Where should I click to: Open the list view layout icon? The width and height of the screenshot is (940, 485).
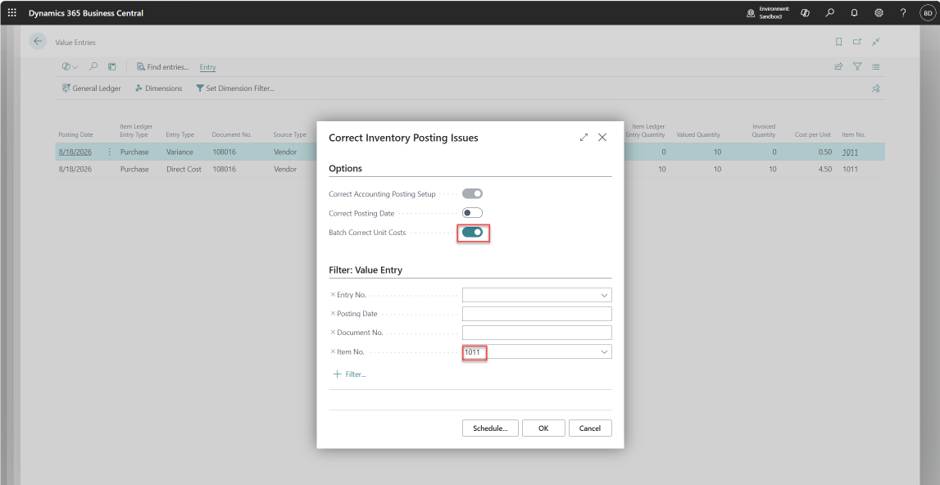tap(876, 67)
